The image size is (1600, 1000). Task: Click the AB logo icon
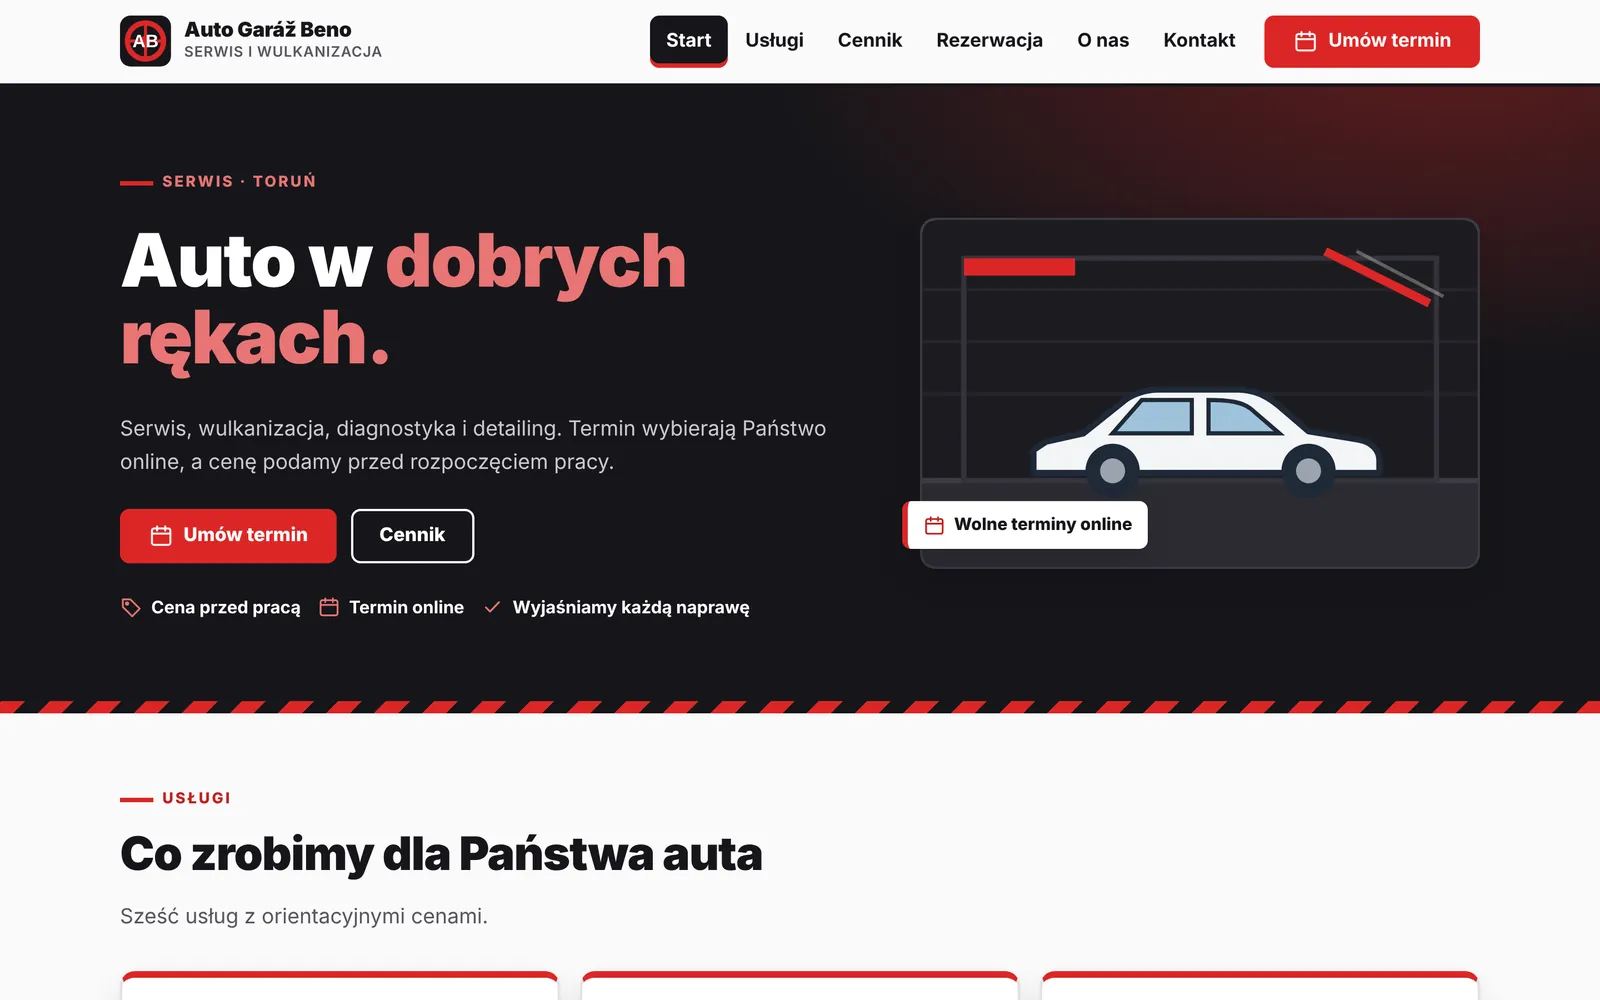coord(145,41)
